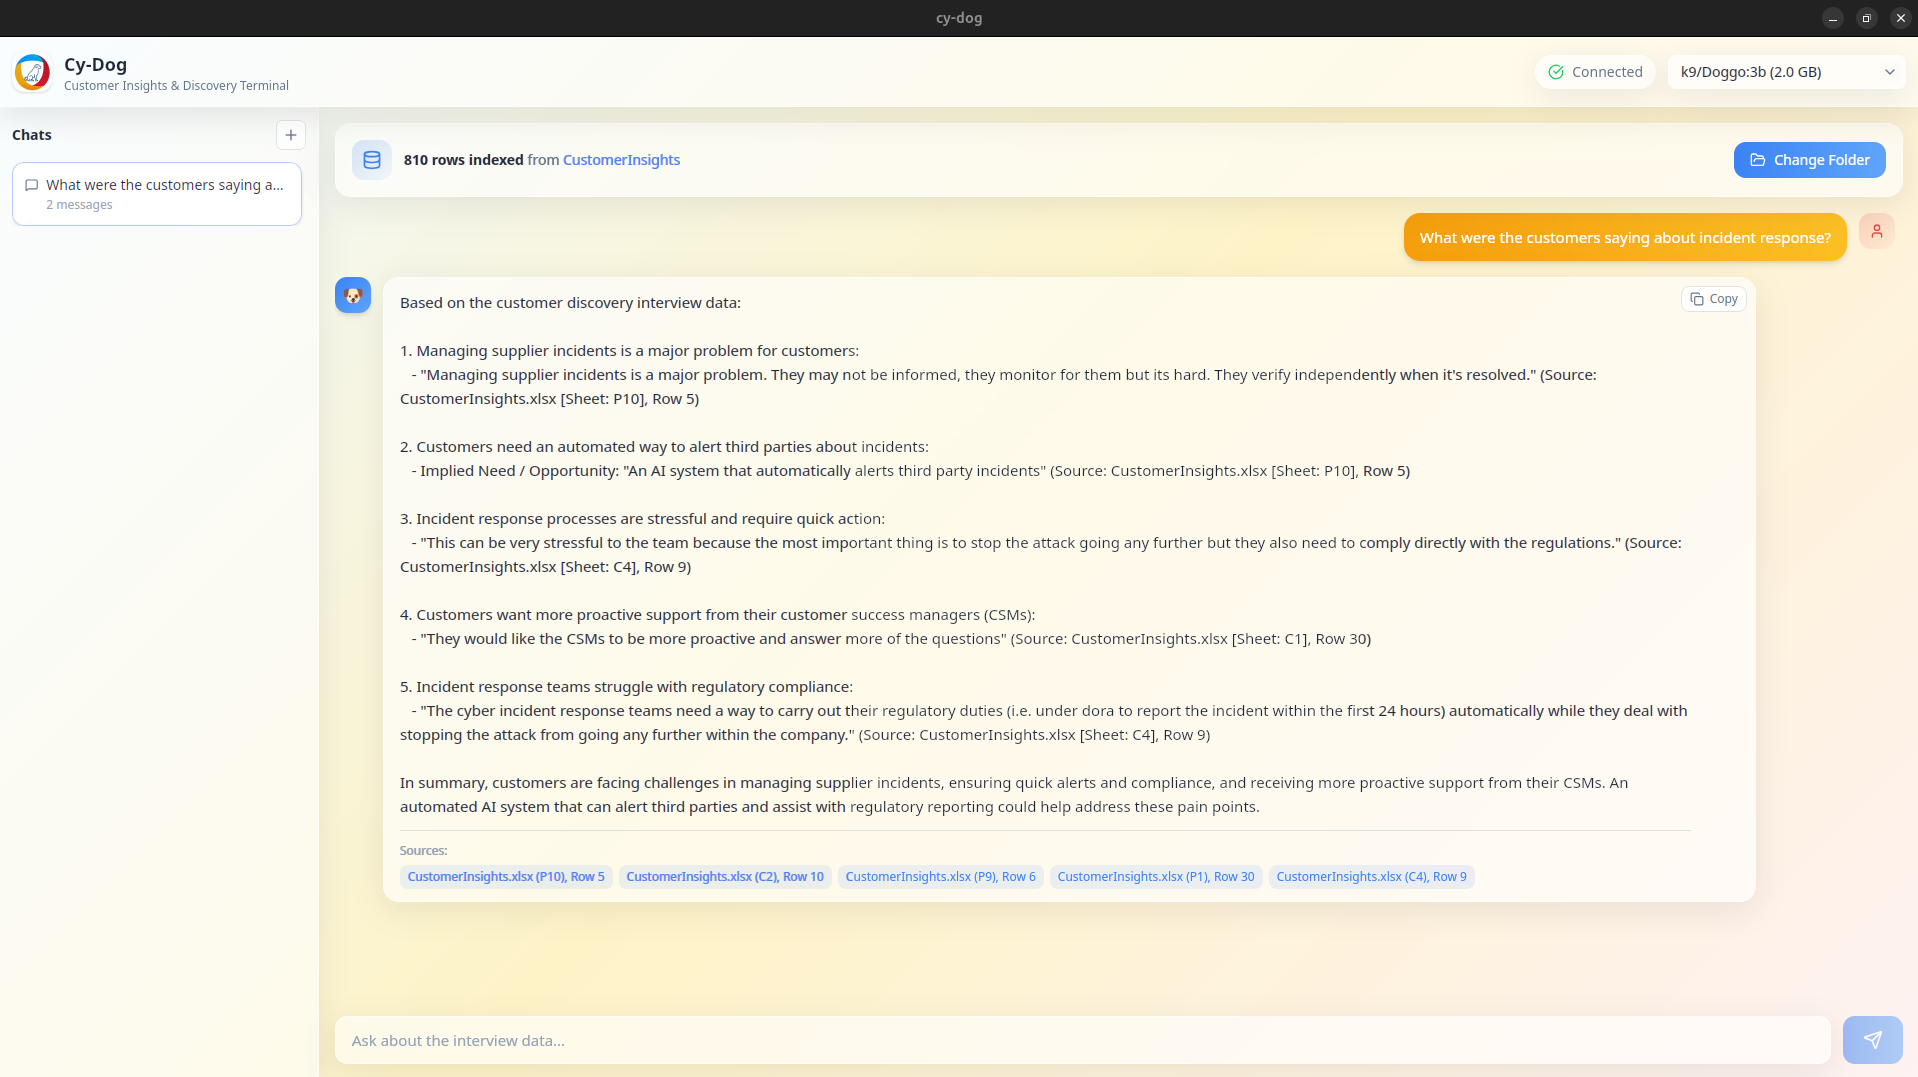Click the user avatar icon
The height and width of the screenshot is (1077, 1918).
(x=1876, y=232)
